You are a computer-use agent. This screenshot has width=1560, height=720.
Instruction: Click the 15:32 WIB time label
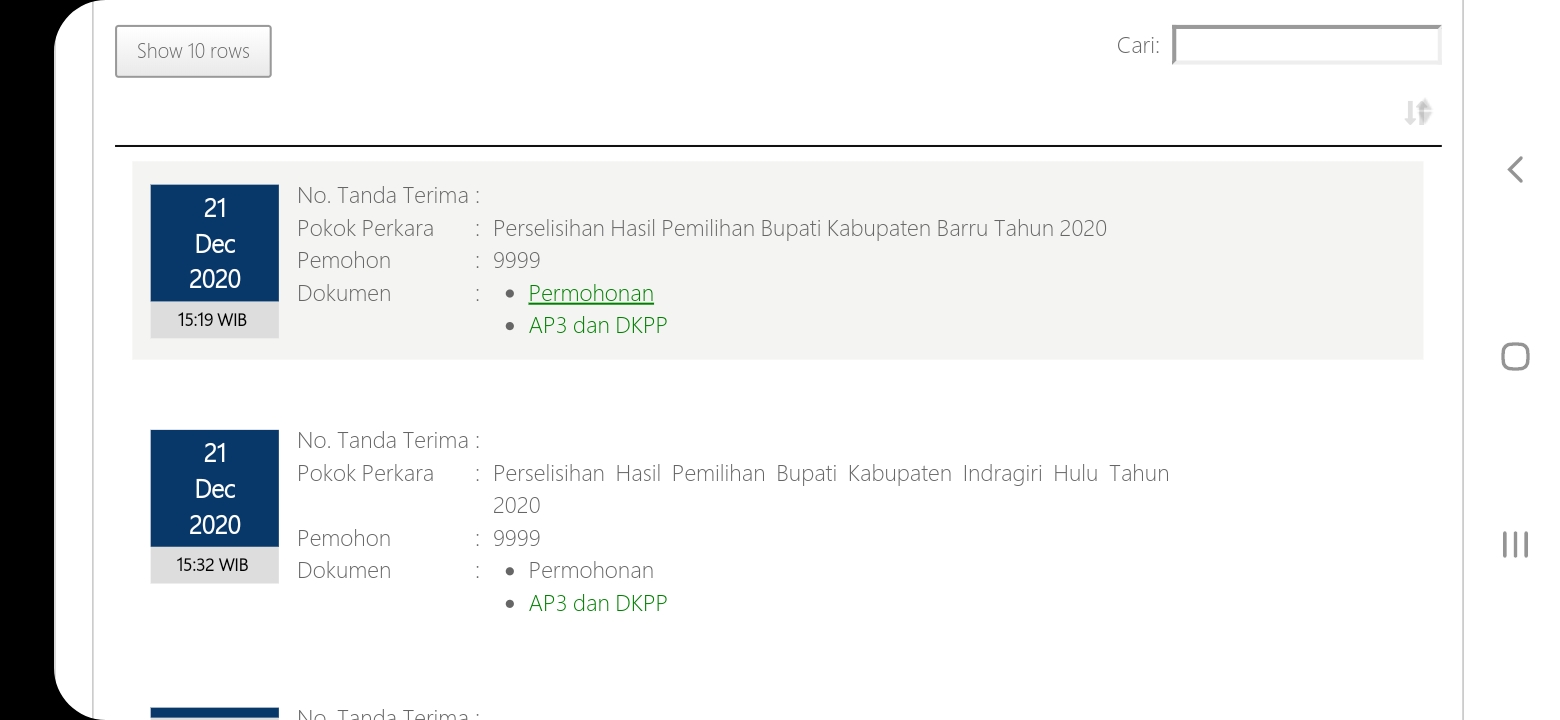pos(213,565)
